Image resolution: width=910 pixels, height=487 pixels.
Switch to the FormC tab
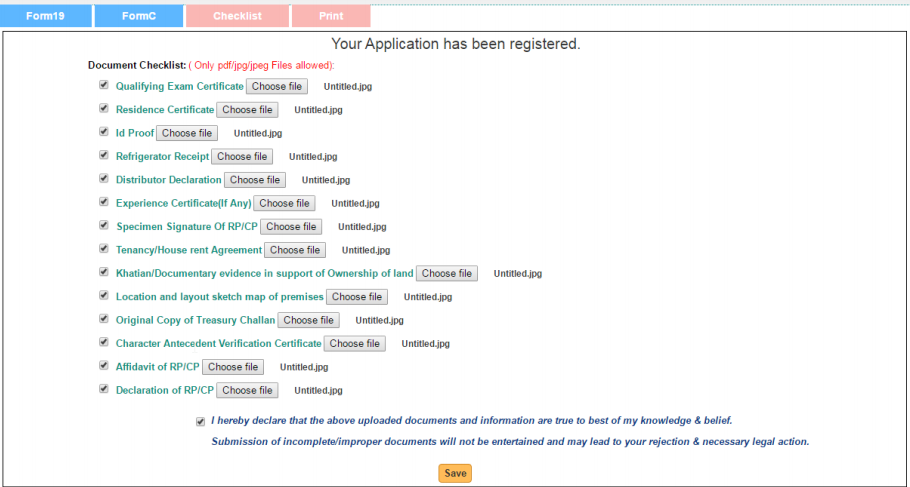pyautogui.click(x=139, y=16)
